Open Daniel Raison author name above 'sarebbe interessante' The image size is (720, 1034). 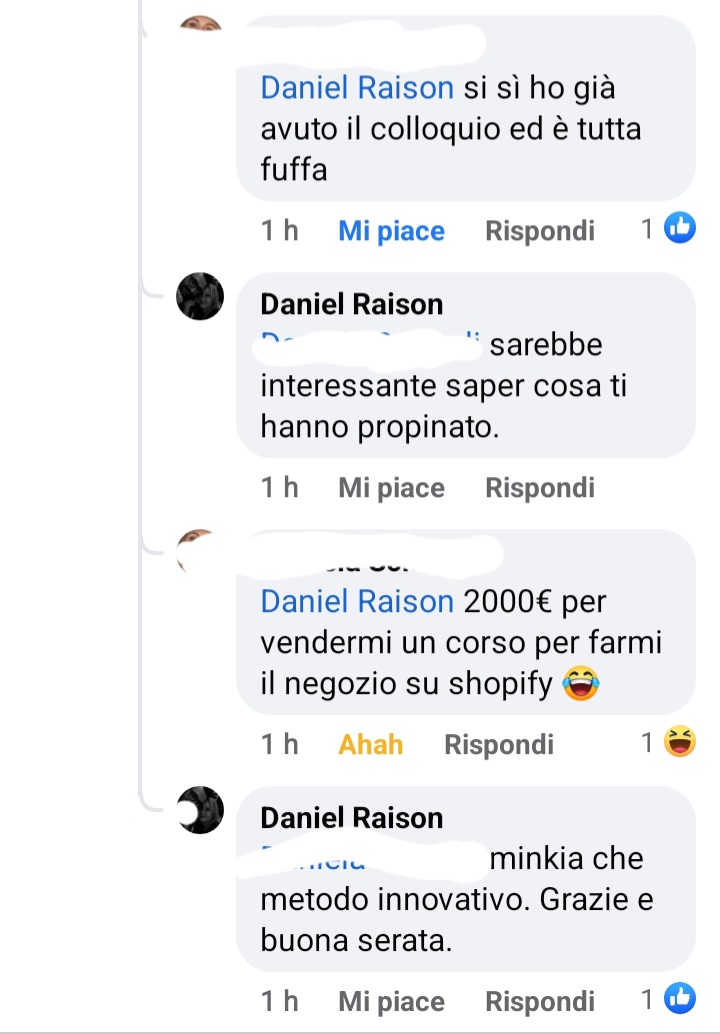351,304
